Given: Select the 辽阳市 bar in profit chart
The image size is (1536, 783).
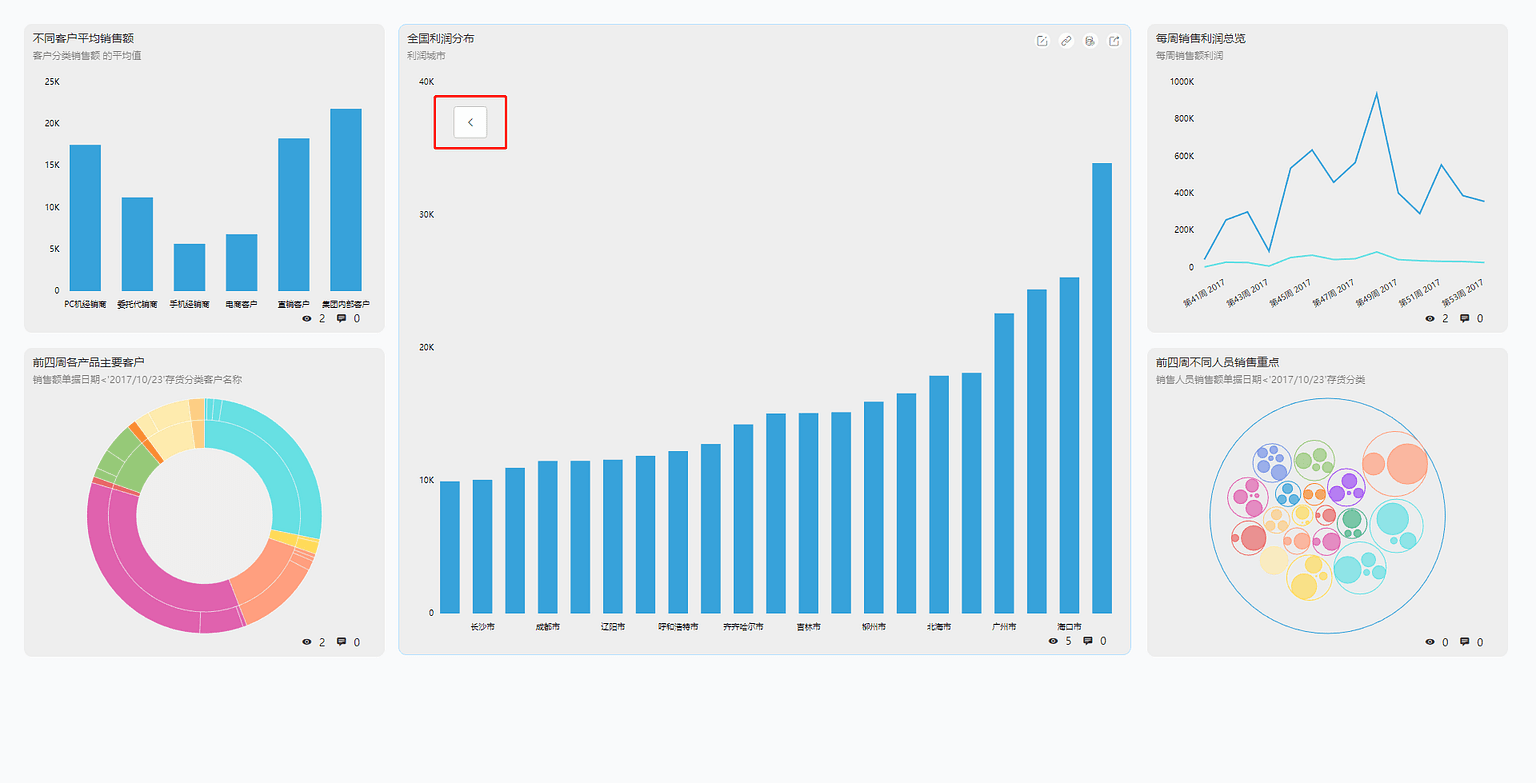Looking at the screenshot, I should coord(613,537).
